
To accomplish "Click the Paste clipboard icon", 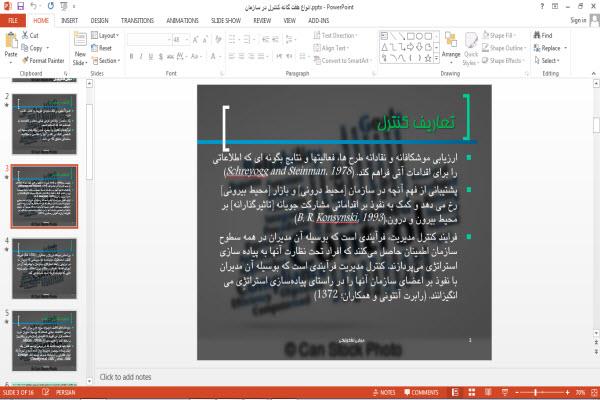I will coord(11,41).
